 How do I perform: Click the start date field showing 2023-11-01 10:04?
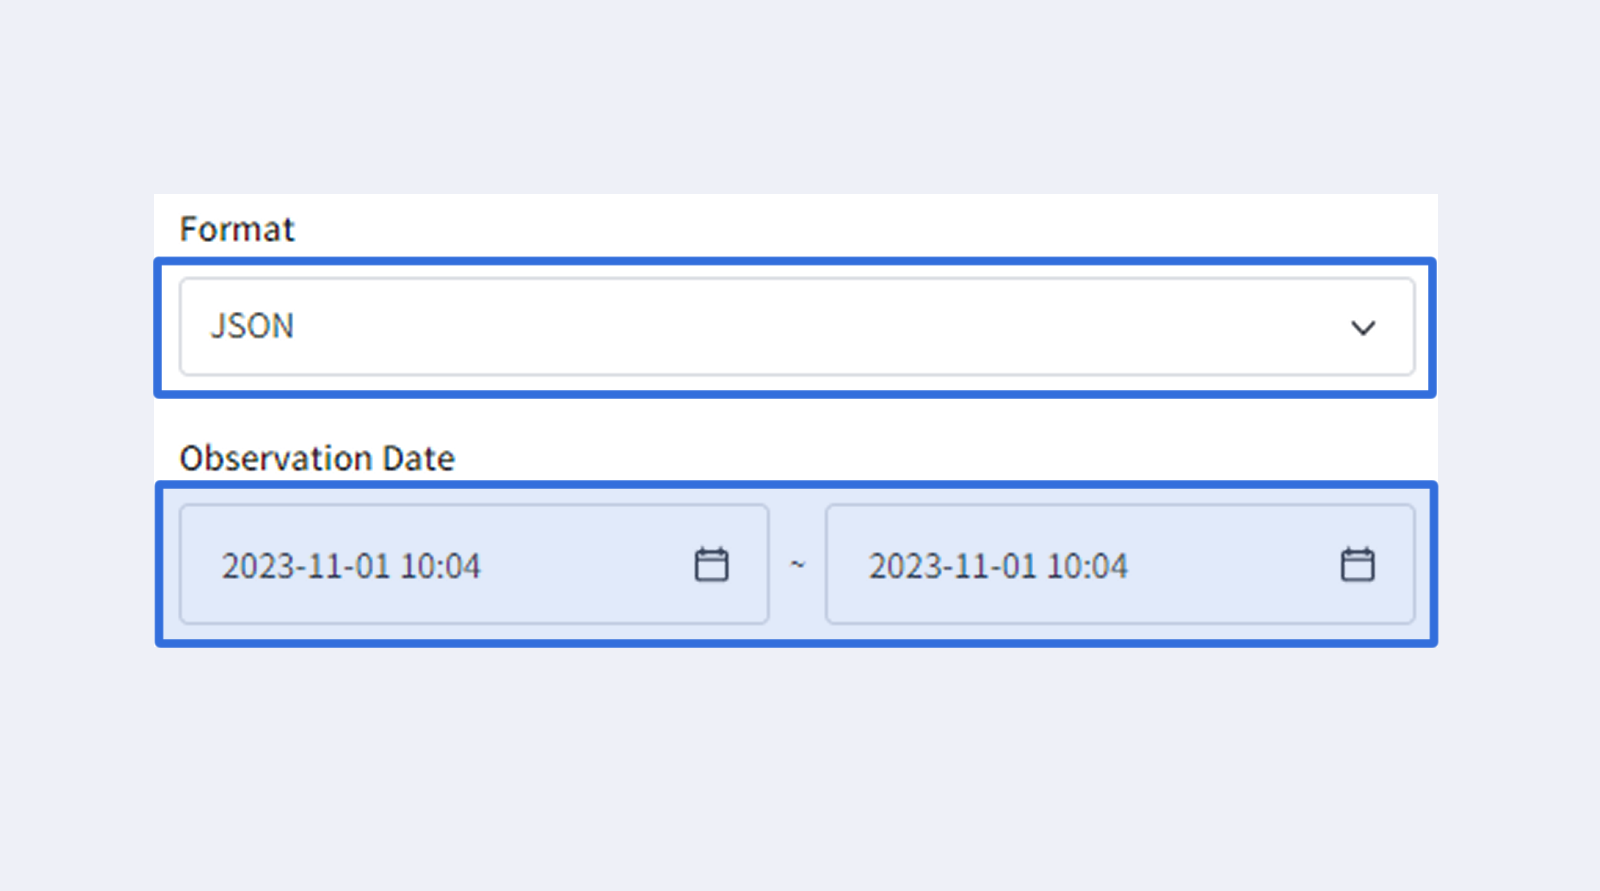click(474, 565)
